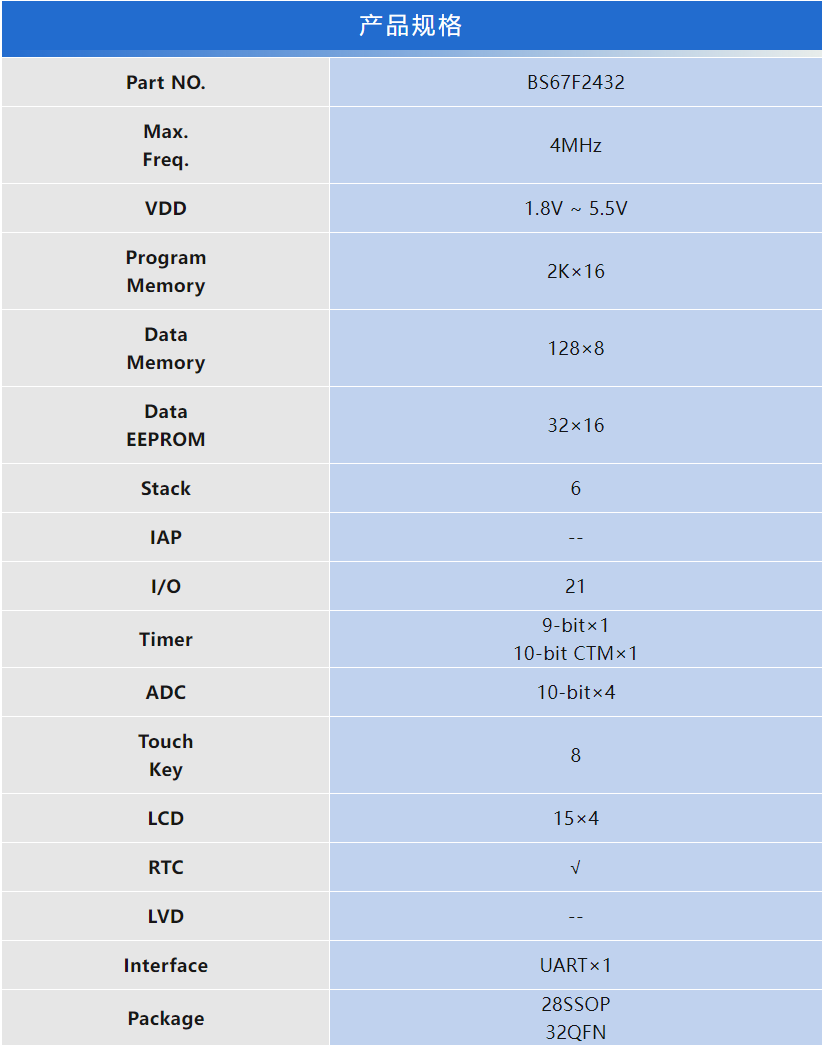Click the Program Memory label

coord(165,271)
